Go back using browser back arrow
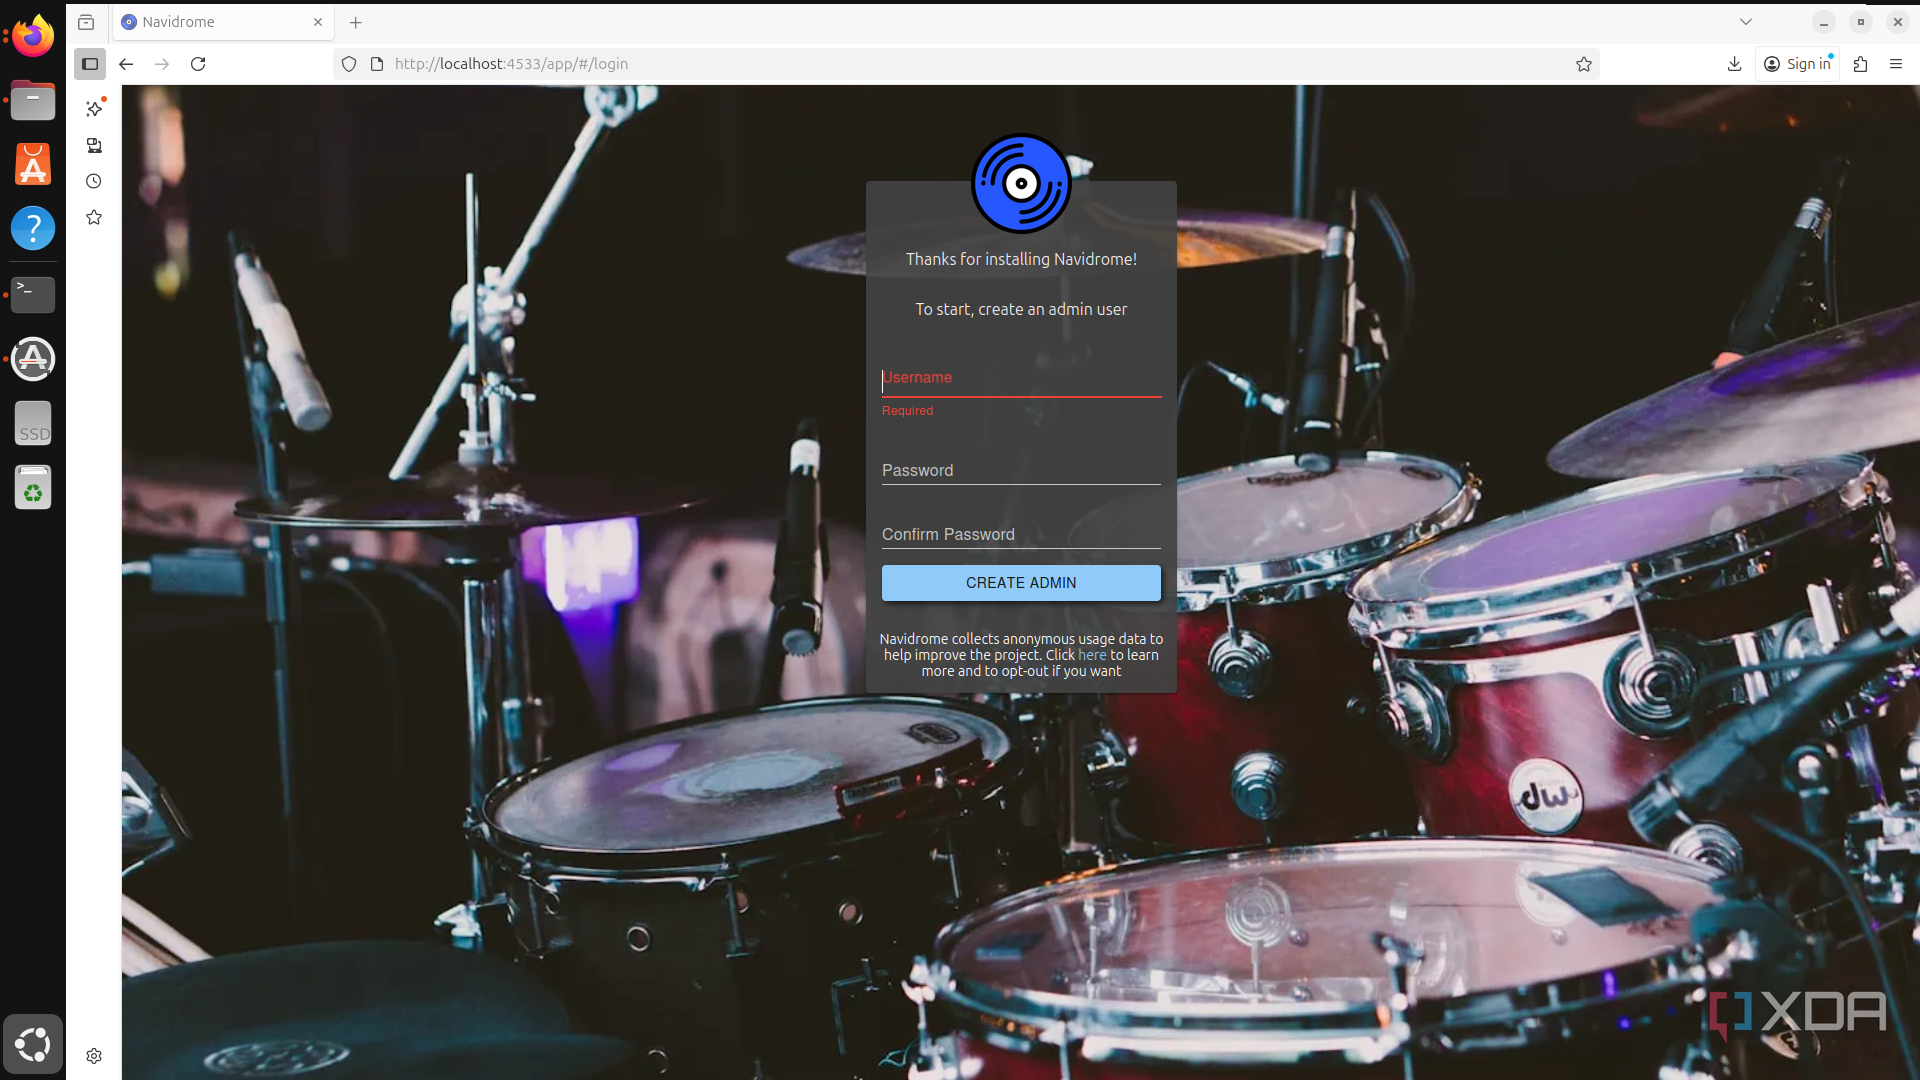The image size is (1920, 1080). tap(126, 64)
